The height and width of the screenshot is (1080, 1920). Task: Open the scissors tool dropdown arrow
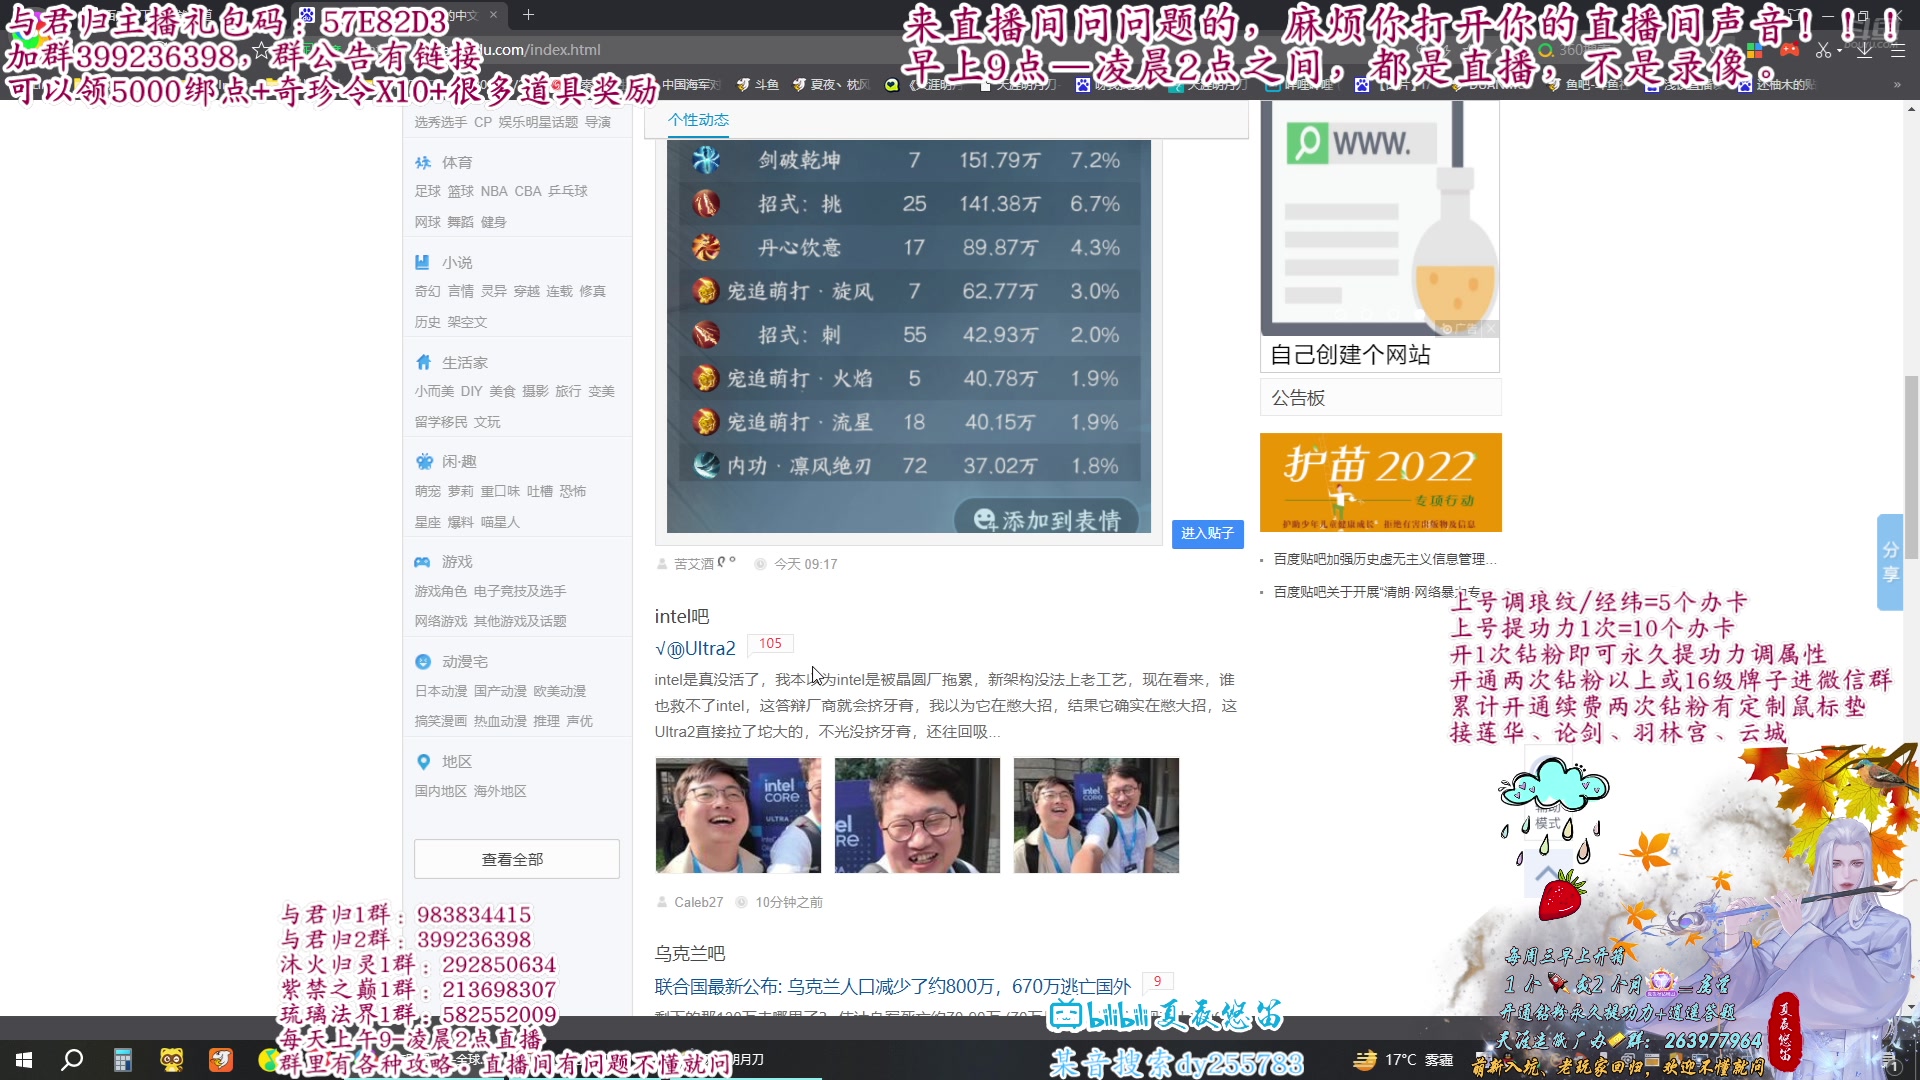point(1838,51)
